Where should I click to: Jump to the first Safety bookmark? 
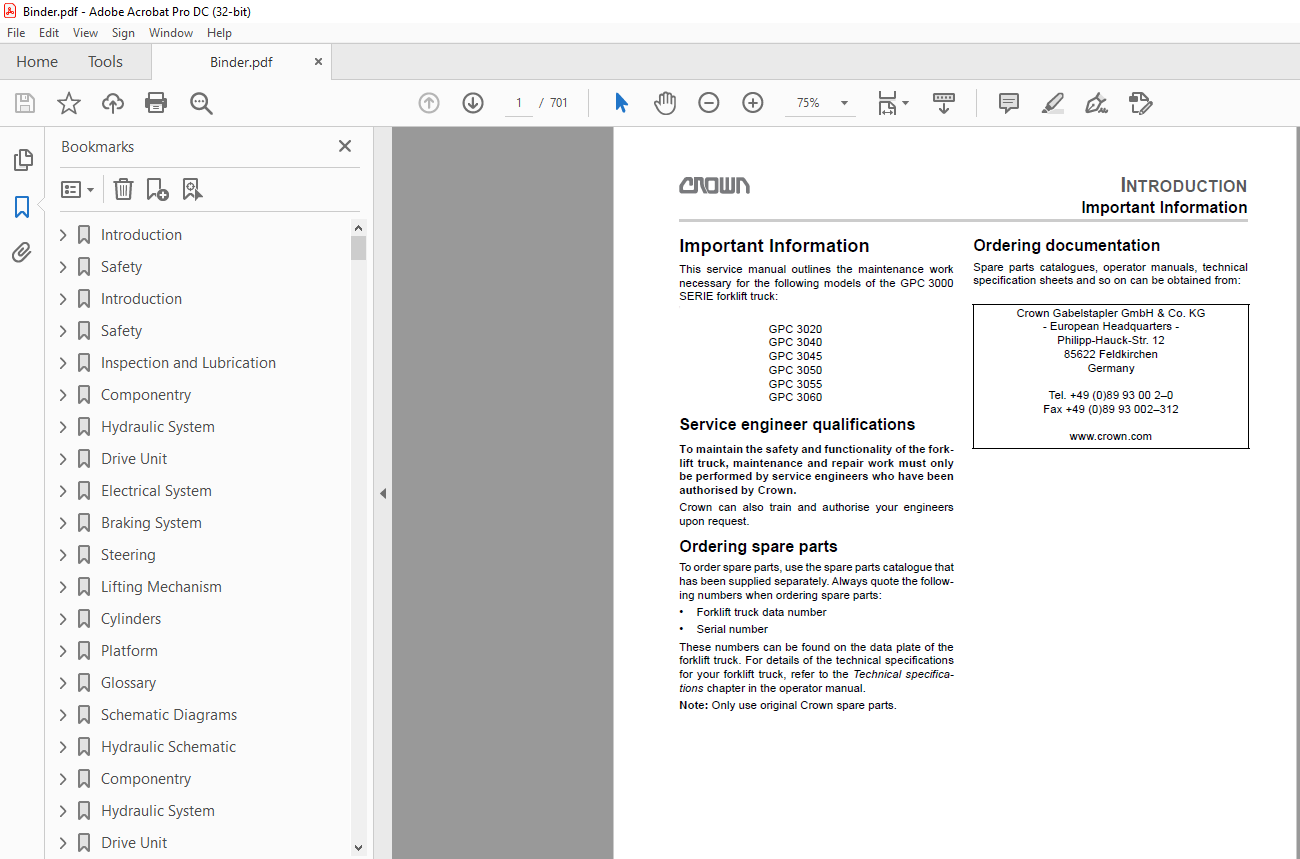(x=121, y=267)
